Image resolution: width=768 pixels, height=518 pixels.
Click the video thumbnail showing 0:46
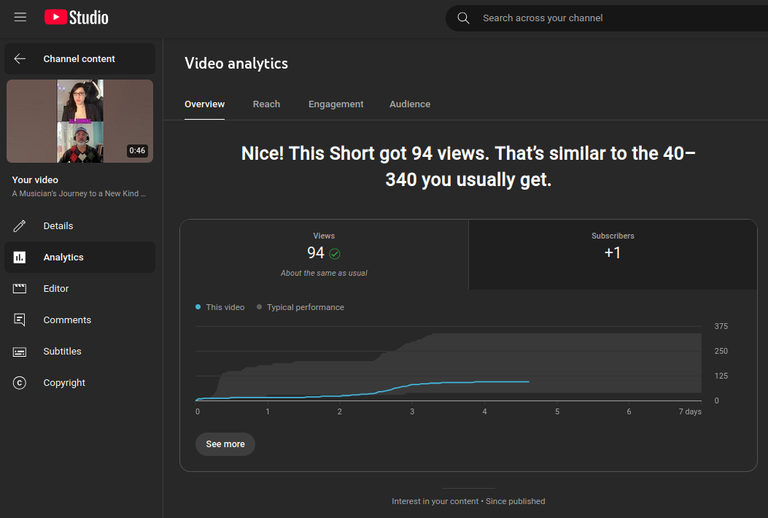click(x=80, y=121)
